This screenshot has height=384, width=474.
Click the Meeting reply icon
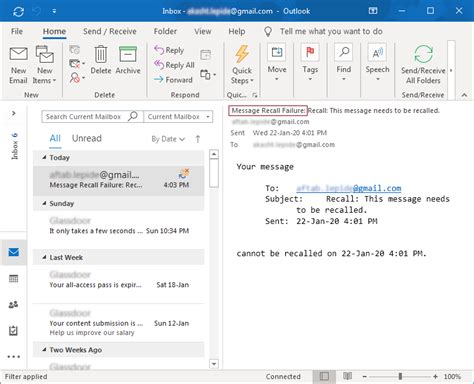(206, 54)
